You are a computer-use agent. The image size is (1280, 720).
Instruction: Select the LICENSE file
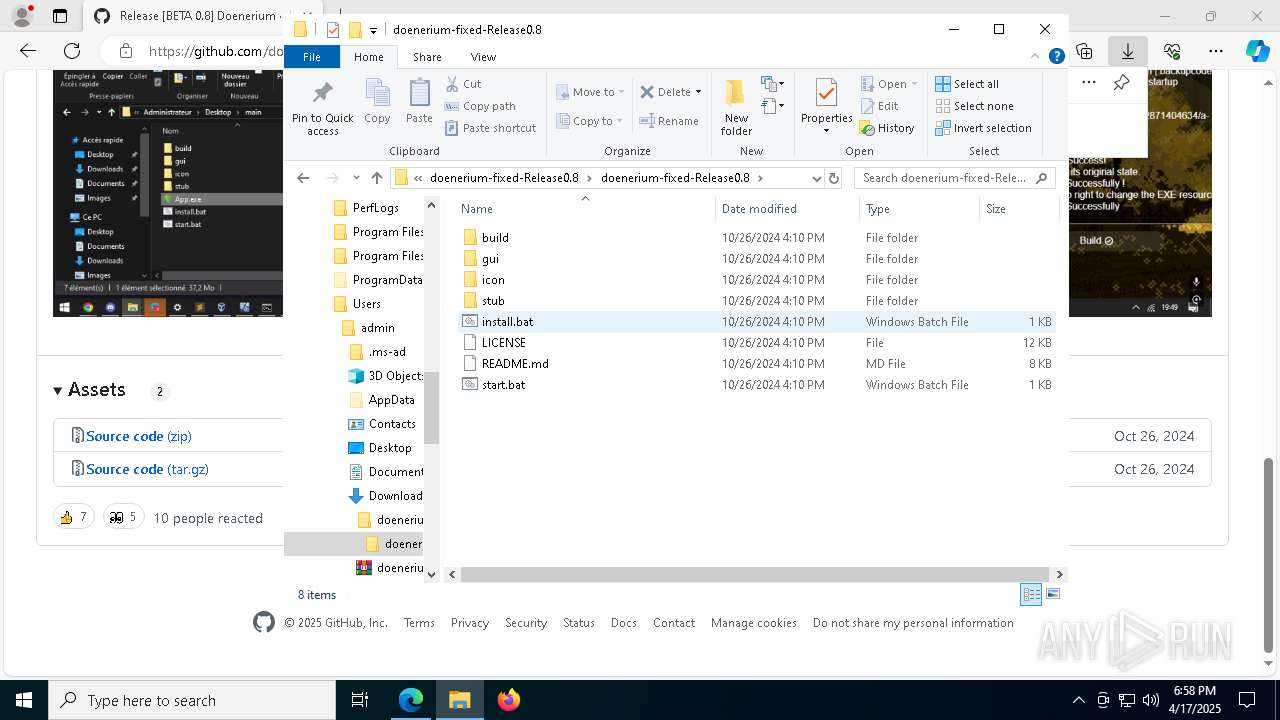[756, 343]
